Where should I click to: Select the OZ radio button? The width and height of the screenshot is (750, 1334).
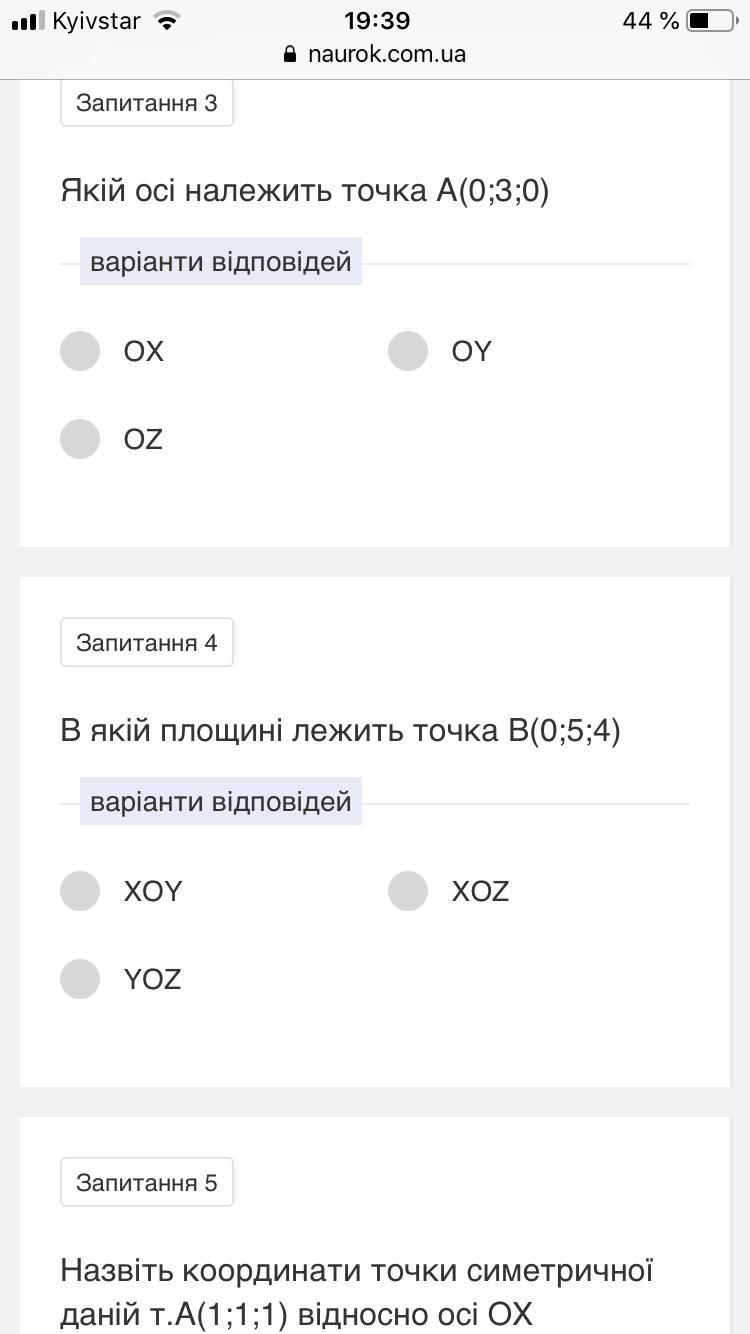[x=80, y=439]
